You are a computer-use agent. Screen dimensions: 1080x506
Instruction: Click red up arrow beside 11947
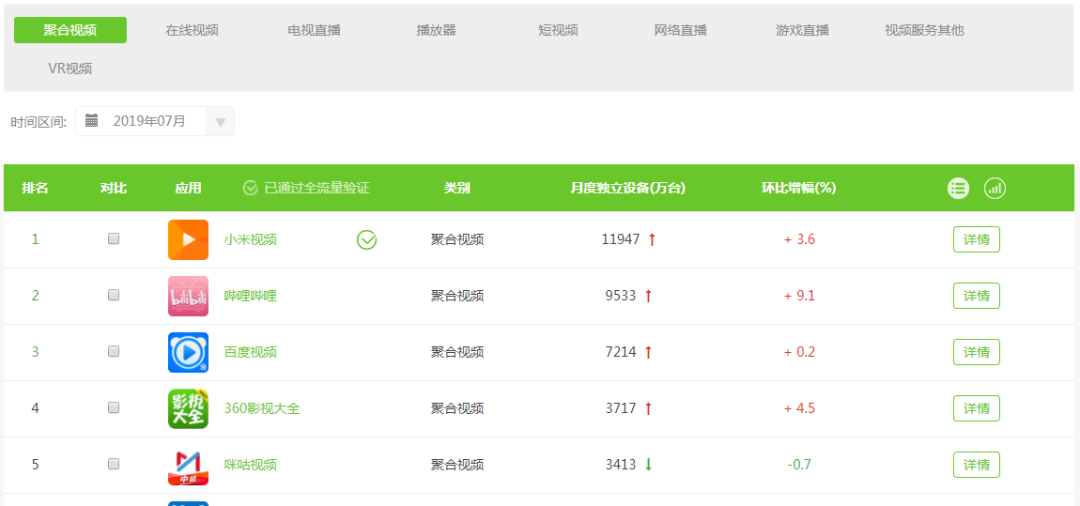(x=652, y=240)
